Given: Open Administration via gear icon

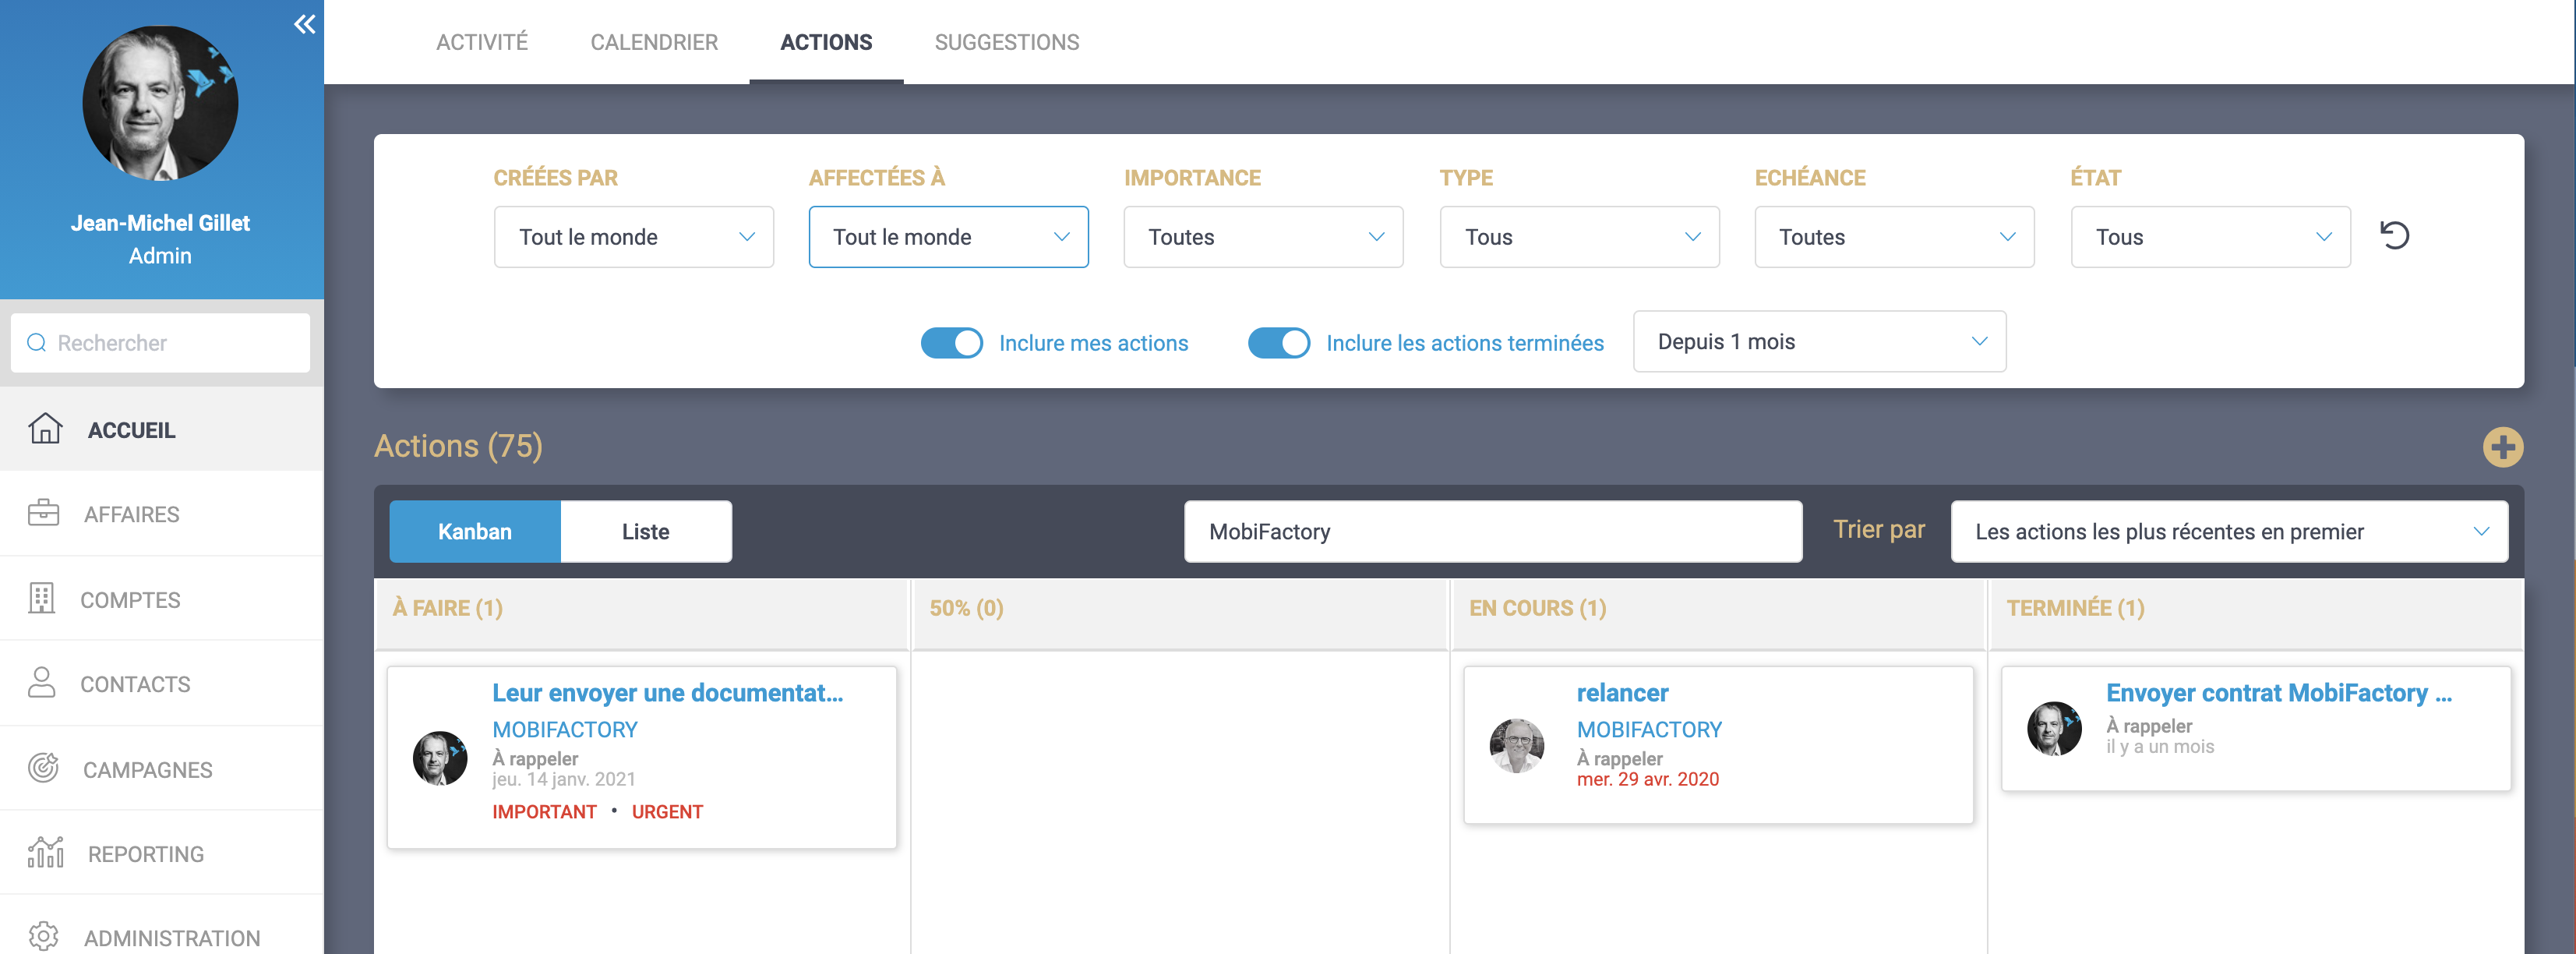Looking at the screenshot, I should (x=43, y=936).
